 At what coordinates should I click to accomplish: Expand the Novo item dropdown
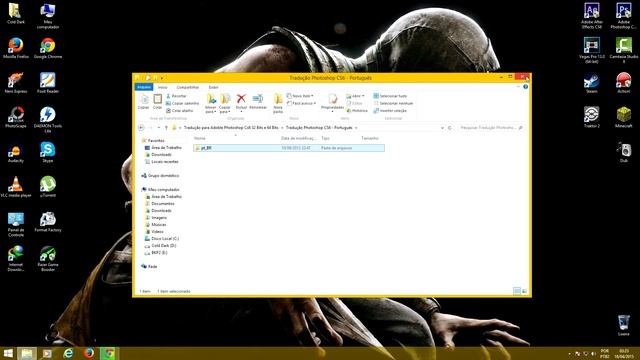(300, 96)
